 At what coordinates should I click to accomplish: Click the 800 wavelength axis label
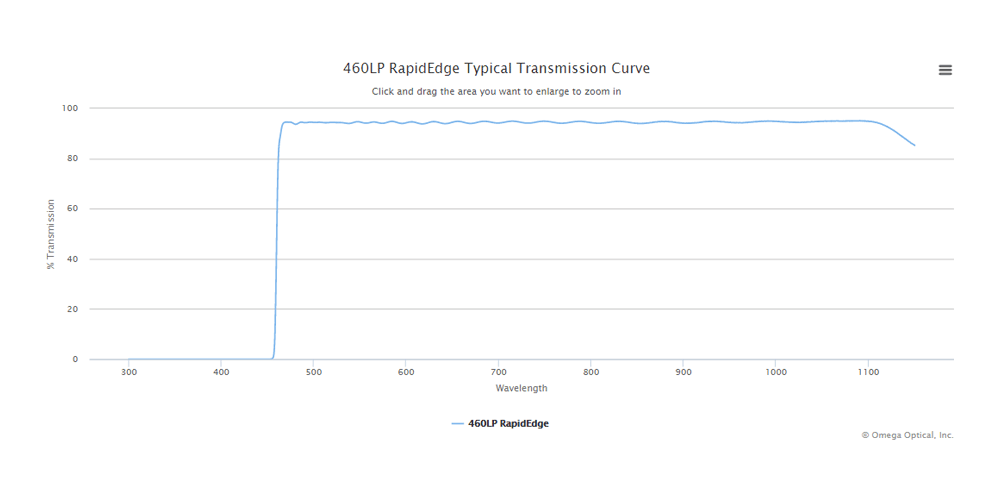pyautogui.click(x=591, y=371)
